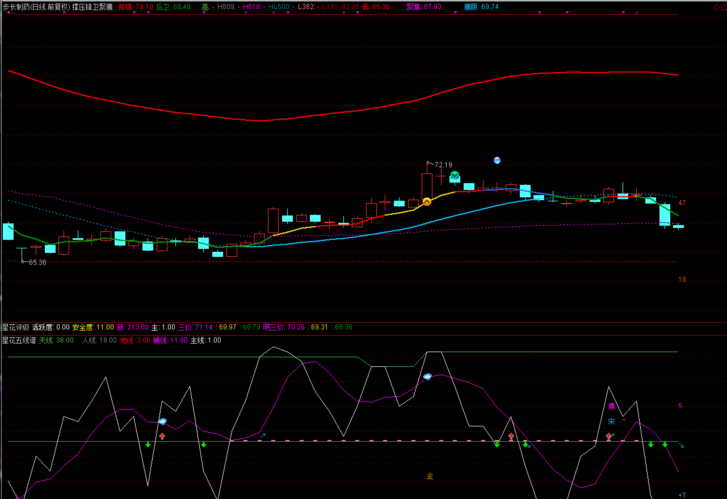Click the diamond icon near the 72.19 peak oscillator
The height and width of the screenshot is (499, 727).
click(x=427, y=377)
